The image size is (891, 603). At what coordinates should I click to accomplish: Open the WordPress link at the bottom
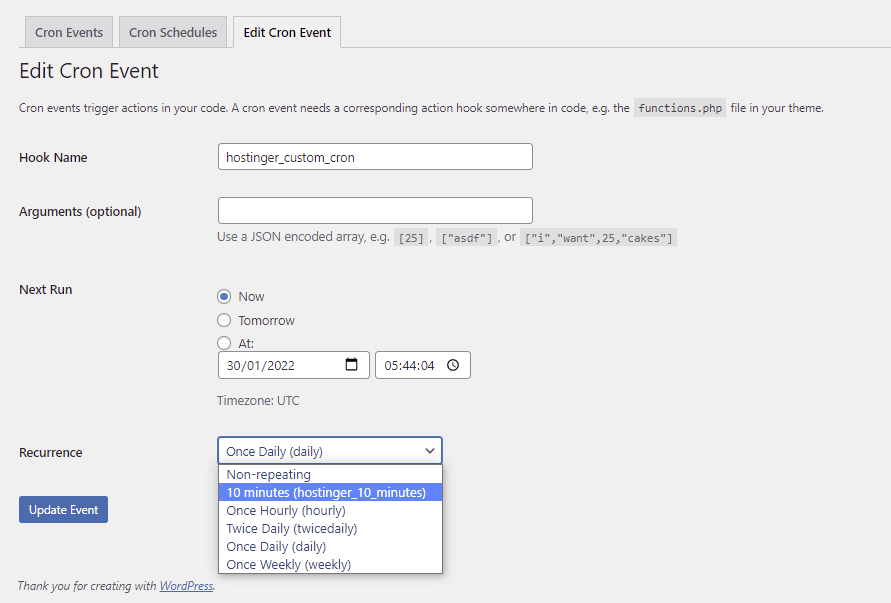[186, 586]
